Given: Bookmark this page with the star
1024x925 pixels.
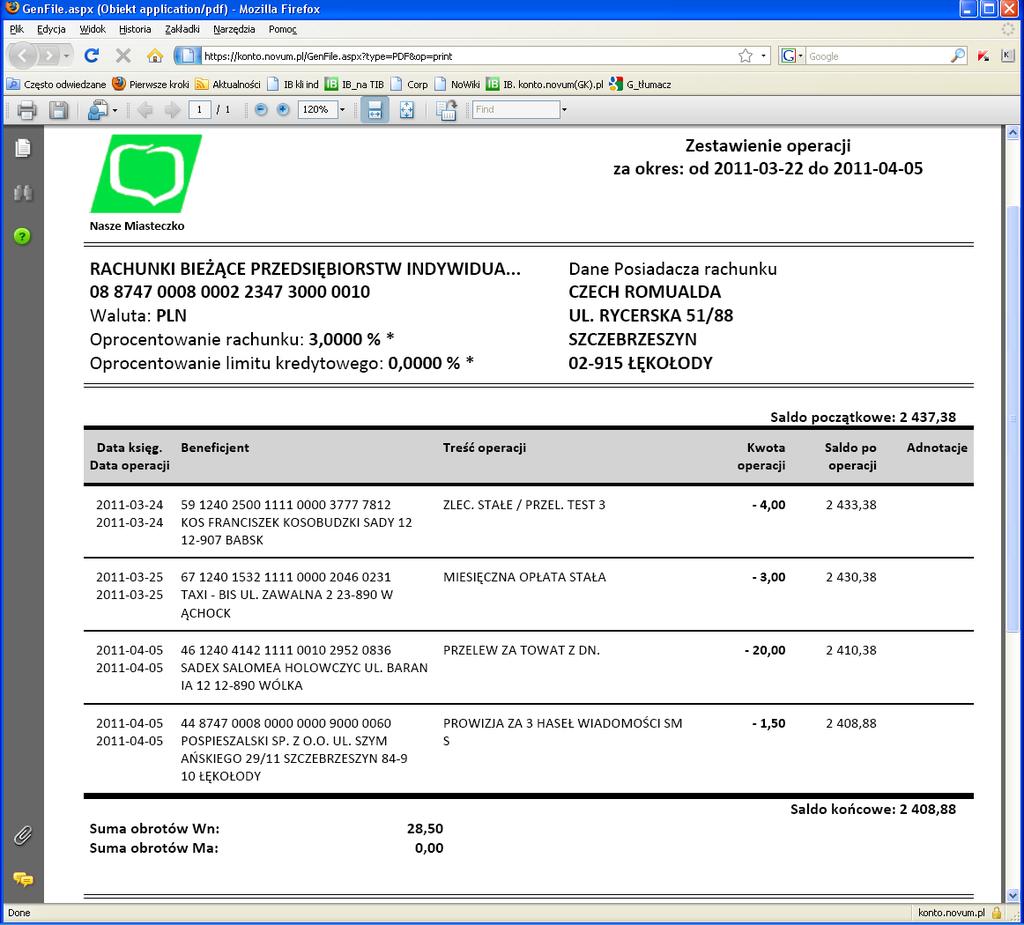Looking at the screenshot, I should [745, 56].
